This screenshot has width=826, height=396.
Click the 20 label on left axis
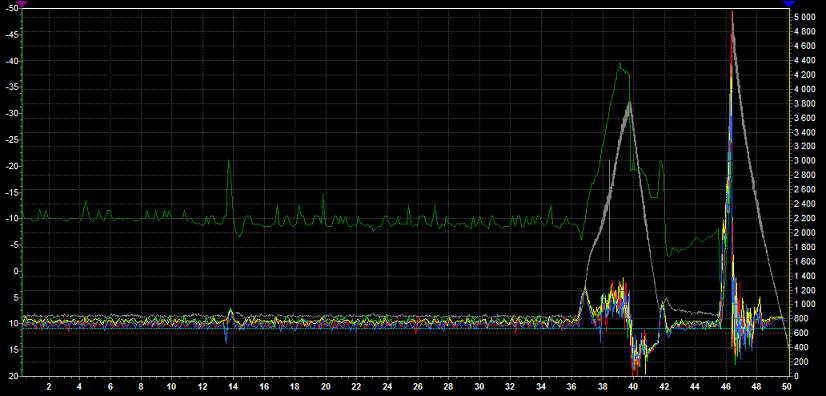point(14,376)
